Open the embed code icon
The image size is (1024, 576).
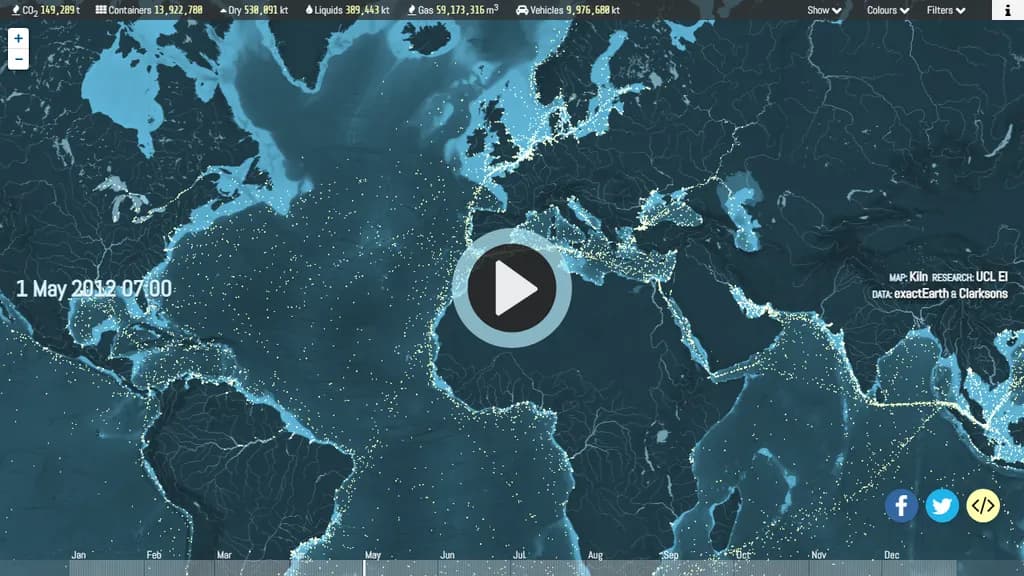(x=983, y=506)
